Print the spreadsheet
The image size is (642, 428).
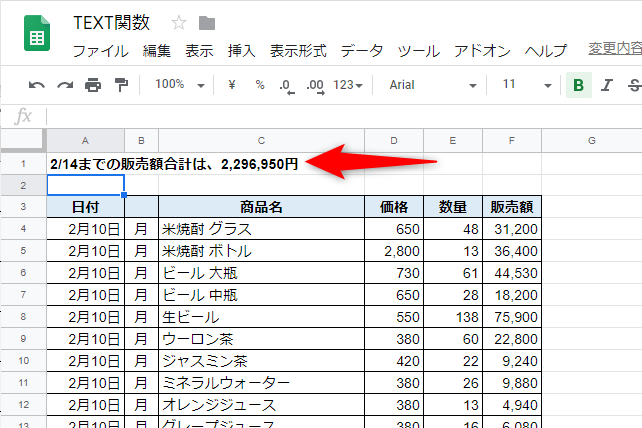click(93, 85)
